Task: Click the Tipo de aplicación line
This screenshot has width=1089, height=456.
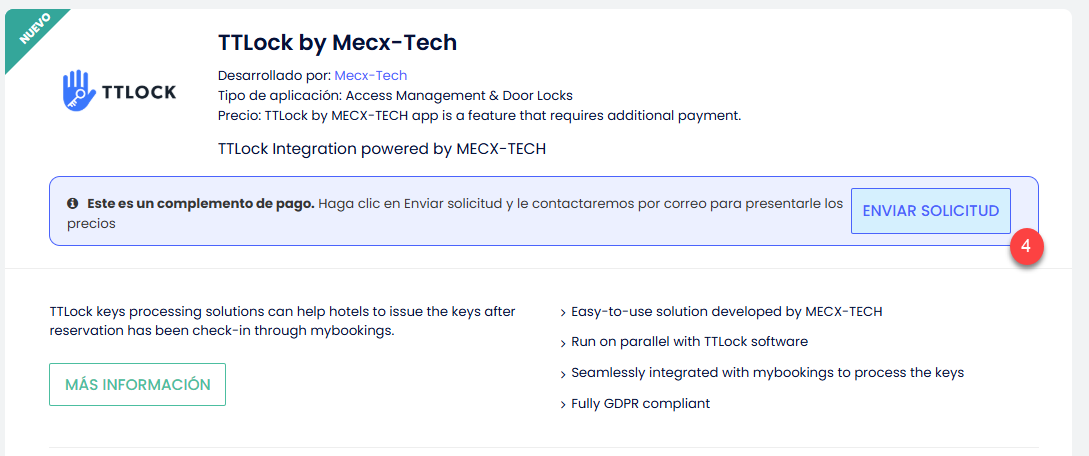Action: click(395, 95)
